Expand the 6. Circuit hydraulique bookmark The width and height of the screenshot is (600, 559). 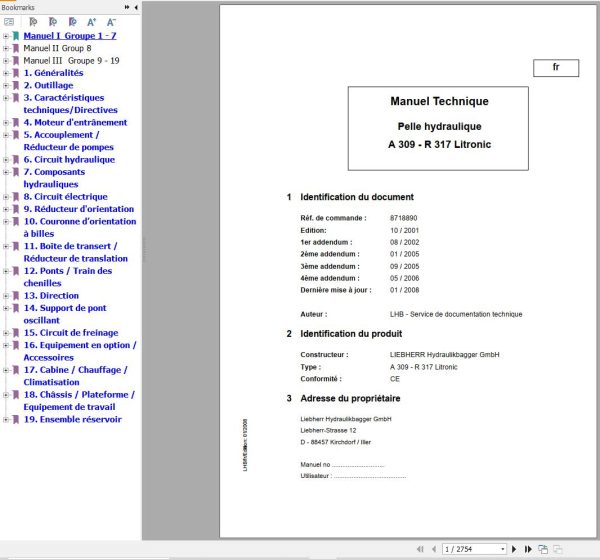[x=6, y=160]
